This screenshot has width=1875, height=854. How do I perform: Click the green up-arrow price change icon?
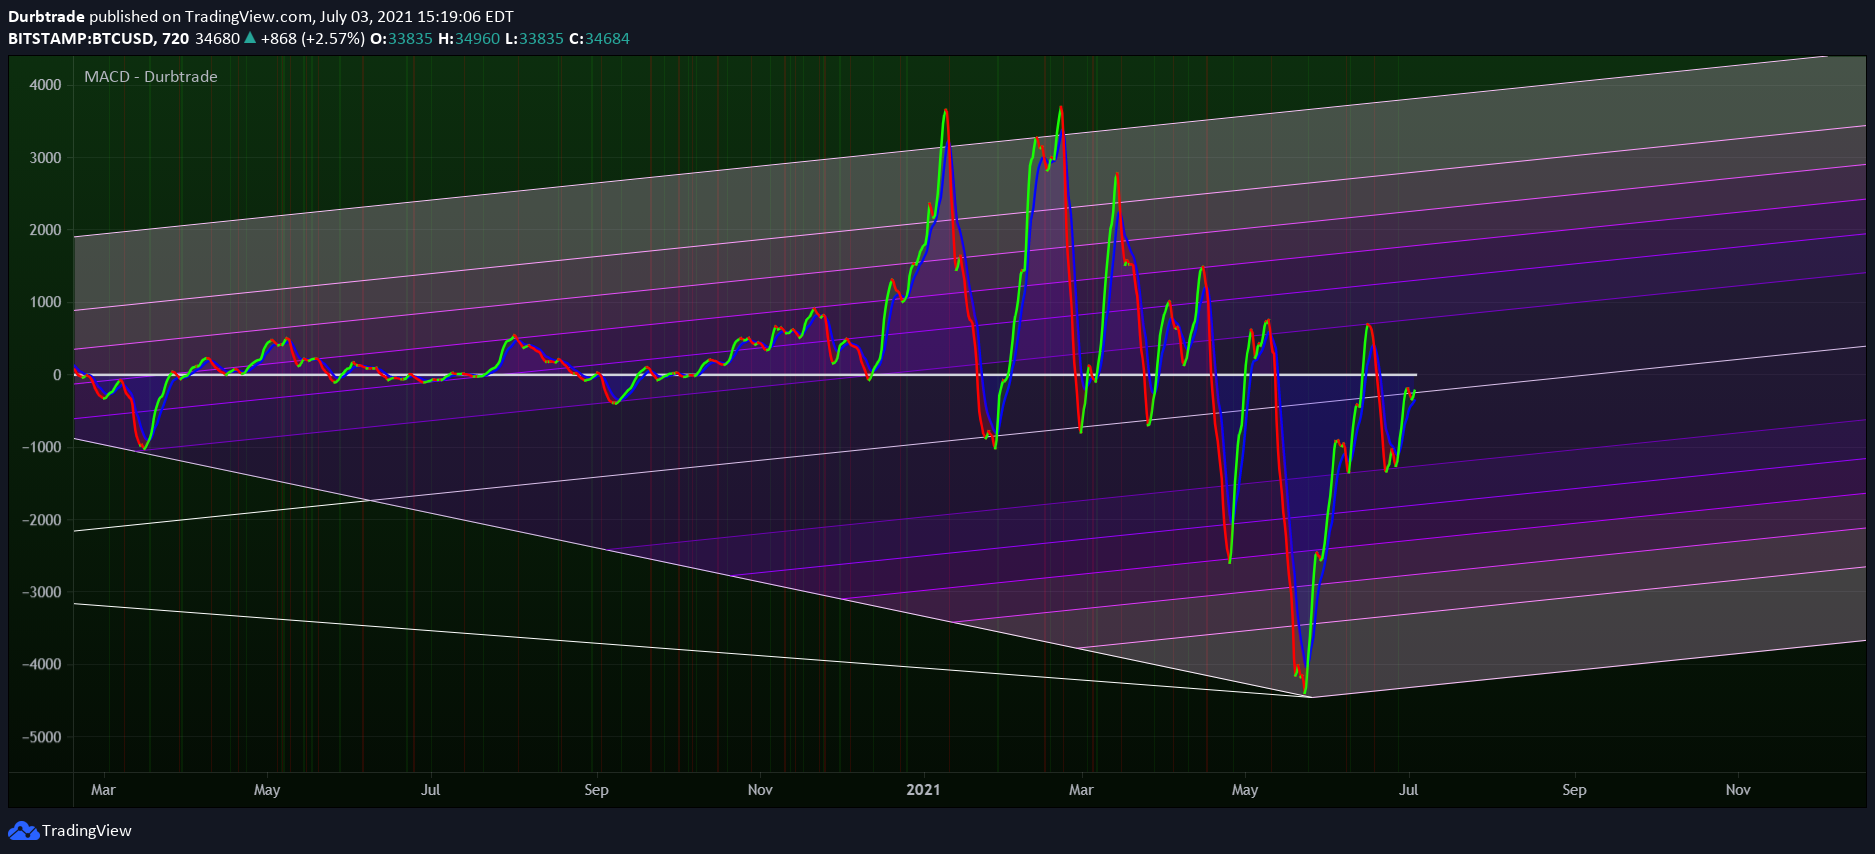250,38
